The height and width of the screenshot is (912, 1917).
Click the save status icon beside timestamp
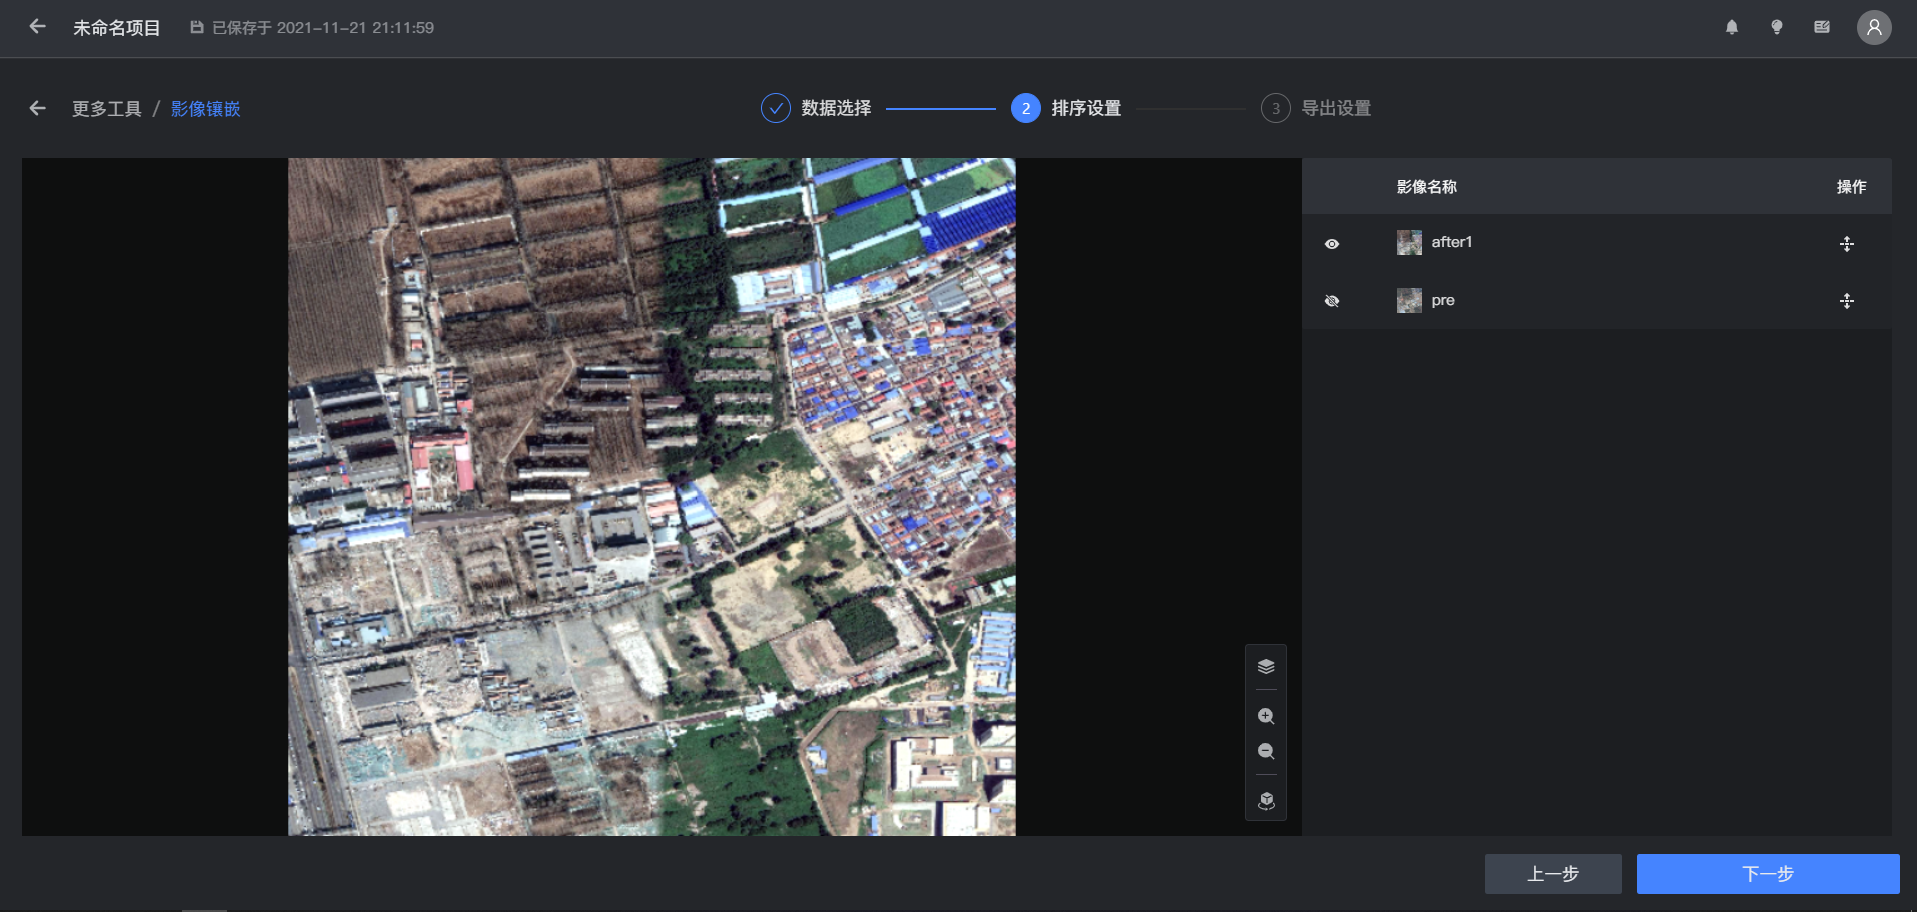[197, 28]
